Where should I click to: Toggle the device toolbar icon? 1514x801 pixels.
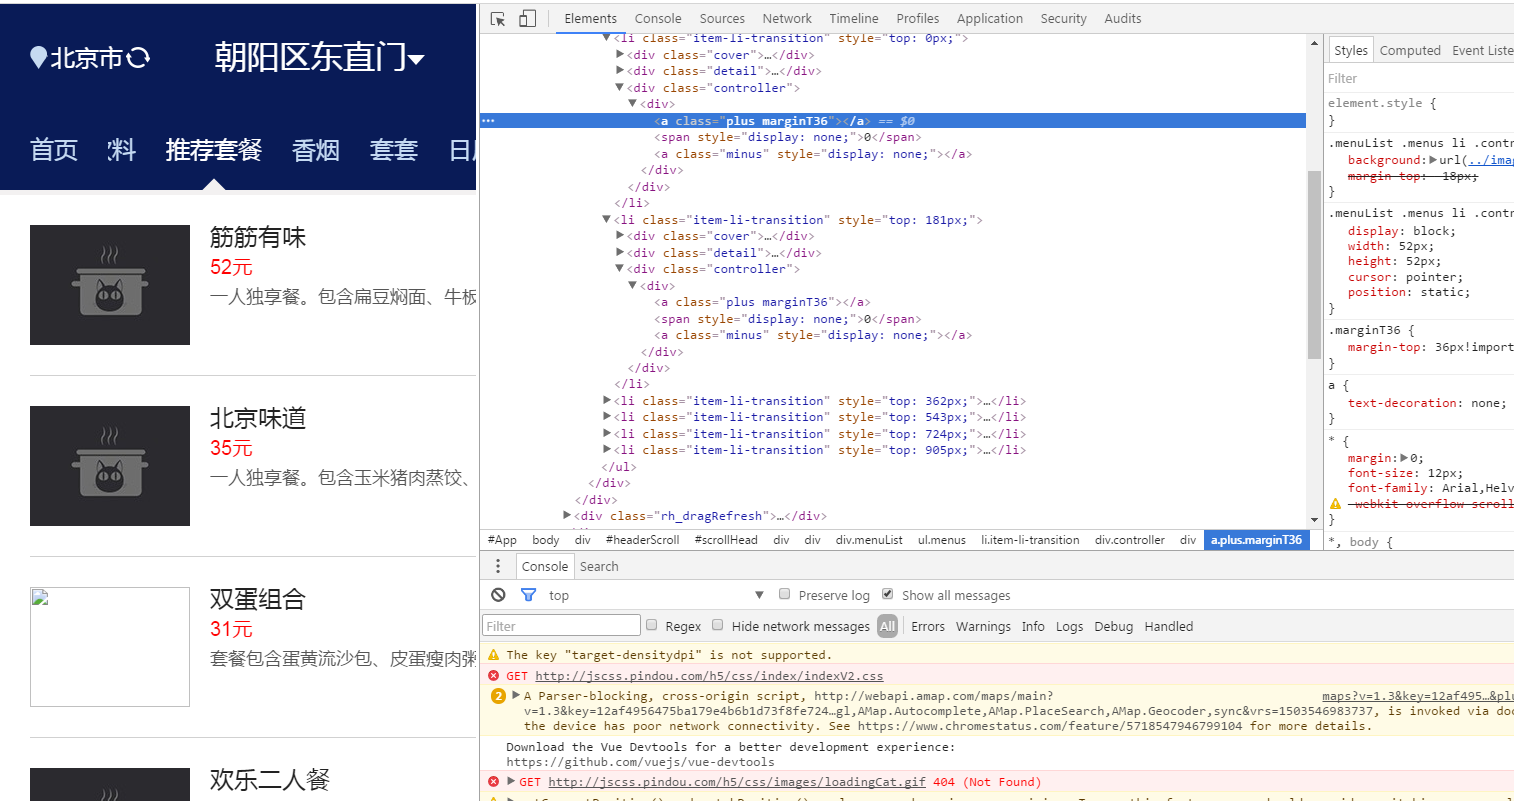(528, 18)
